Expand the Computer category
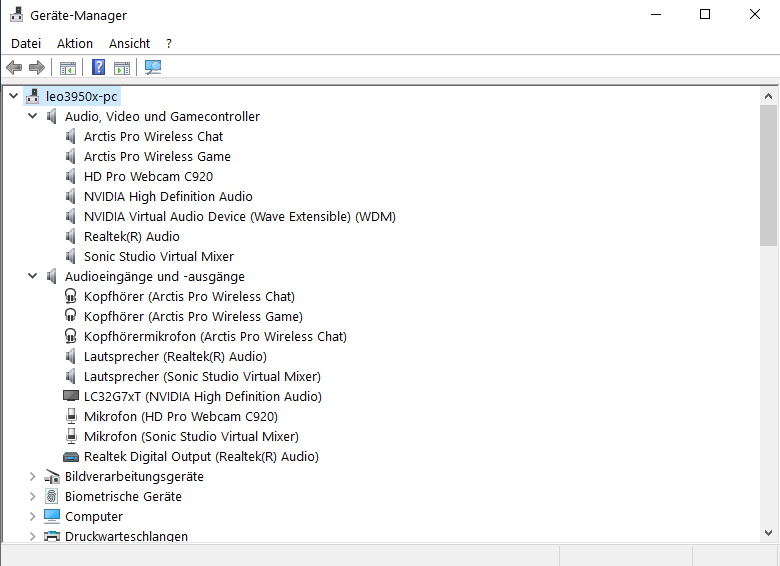This screenshot has width=780, height=566. pyautogui.click(x=33, y=516)
